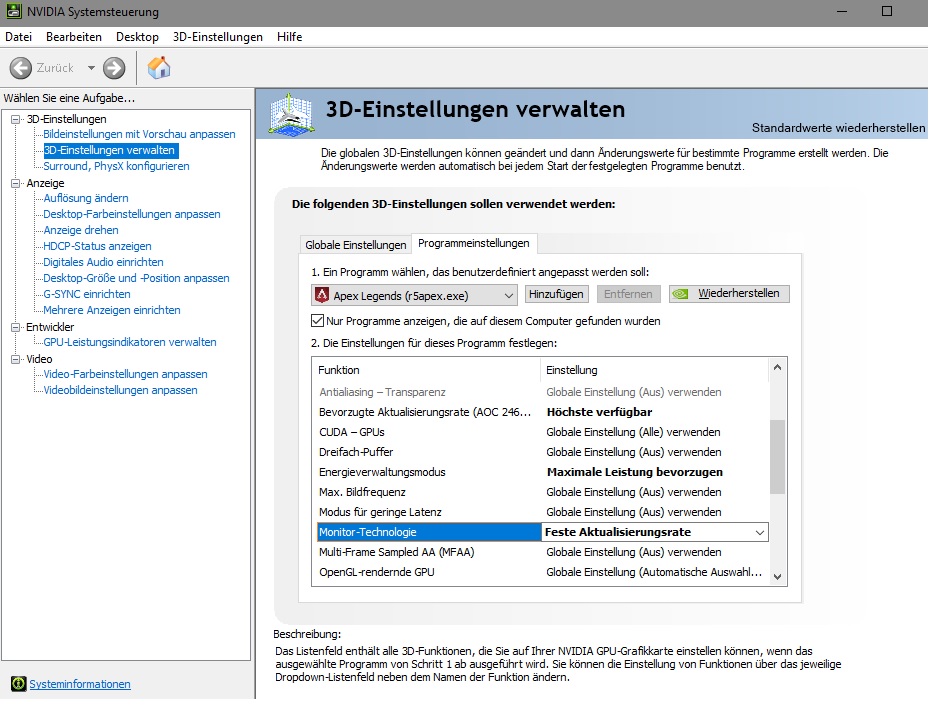The height and width of the screenshot is (705, 929).
Task: Open the 3D-Einstellungen menu
Action: point(217,37)
